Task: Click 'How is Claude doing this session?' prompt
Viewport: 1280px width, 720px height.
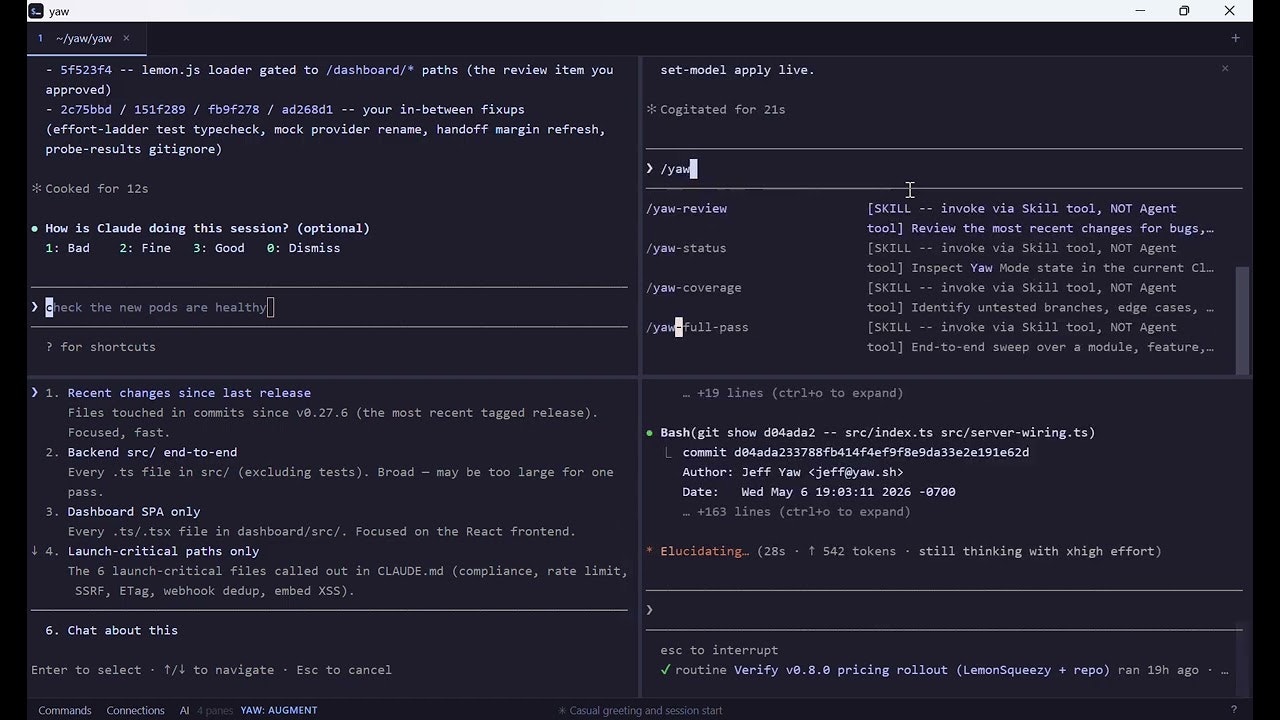Action: click(x=207, y=228)
